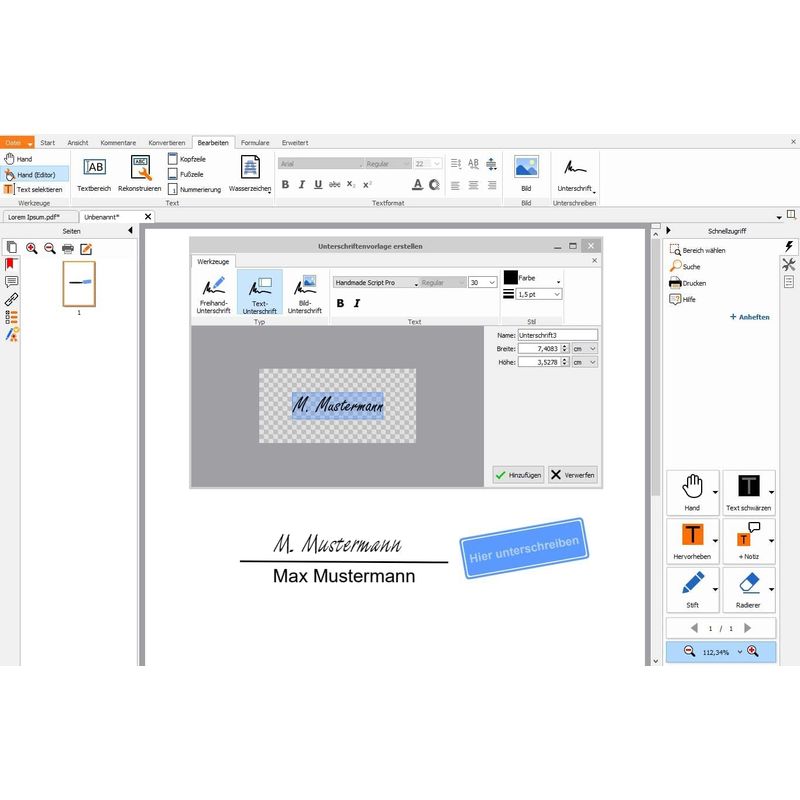Viewport: 800px width, 800px height.
Task: Click the black Farbe color swatch
Action: [510, 277]
